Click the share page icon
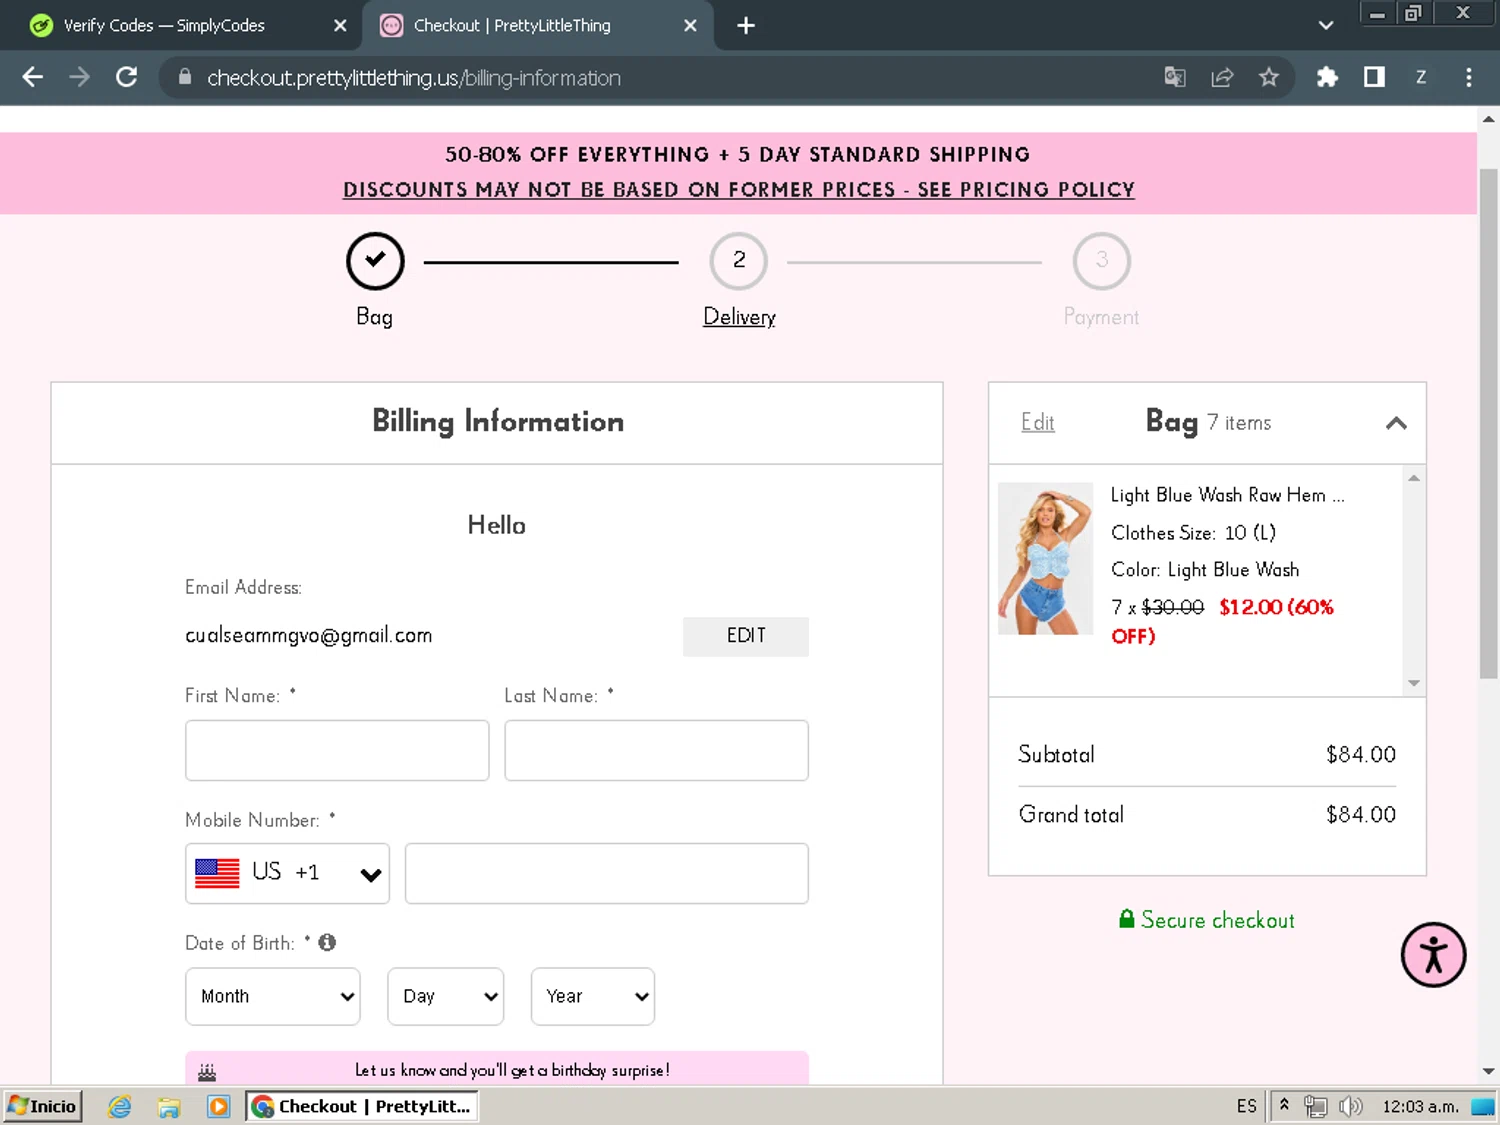This screenshot has height=1125, width=1500. (1222, 77)
